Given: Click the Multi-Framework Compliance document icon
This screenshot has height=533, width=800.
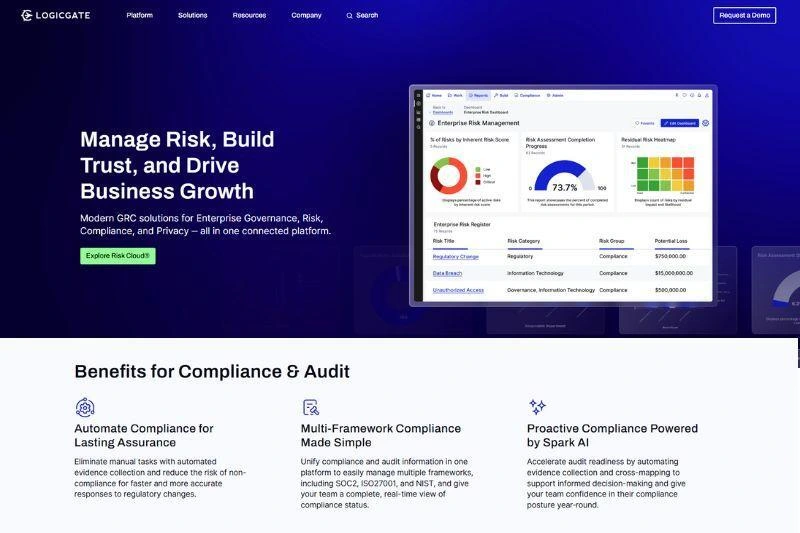Looking at the screenshot, I should click(311, 407).
